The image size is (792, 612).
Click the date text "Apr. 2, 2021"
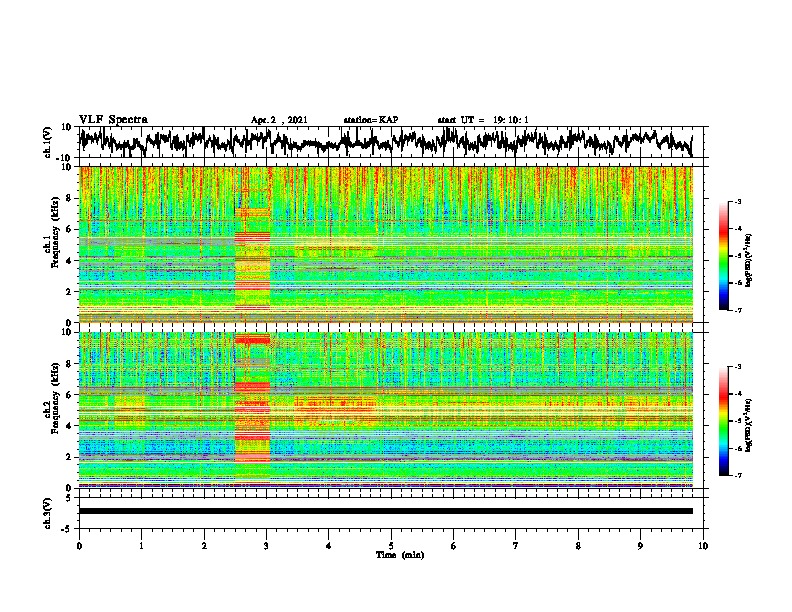279,120
